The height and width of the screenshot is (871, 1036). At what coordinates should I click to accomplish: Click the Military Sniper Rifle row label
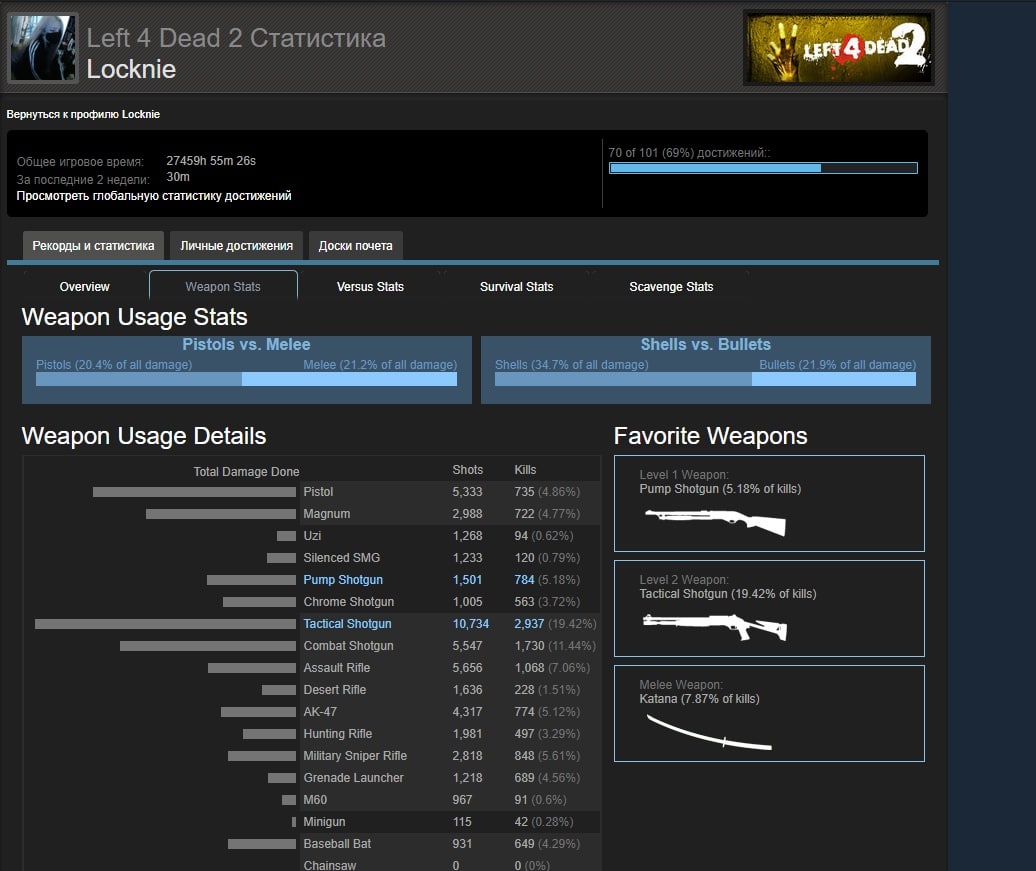pyautogui.click(x=355, y=756)
